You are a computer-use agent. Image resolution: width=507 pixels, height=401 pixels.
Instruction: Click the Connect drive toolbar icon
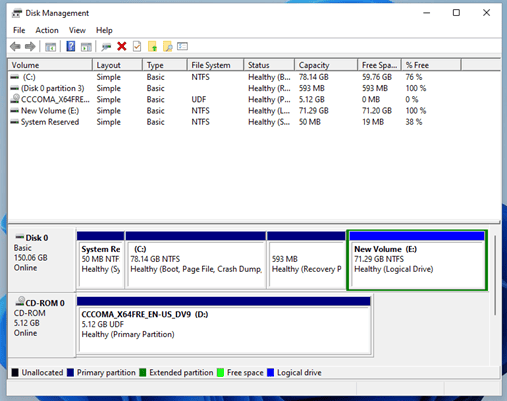coord(106,47)
